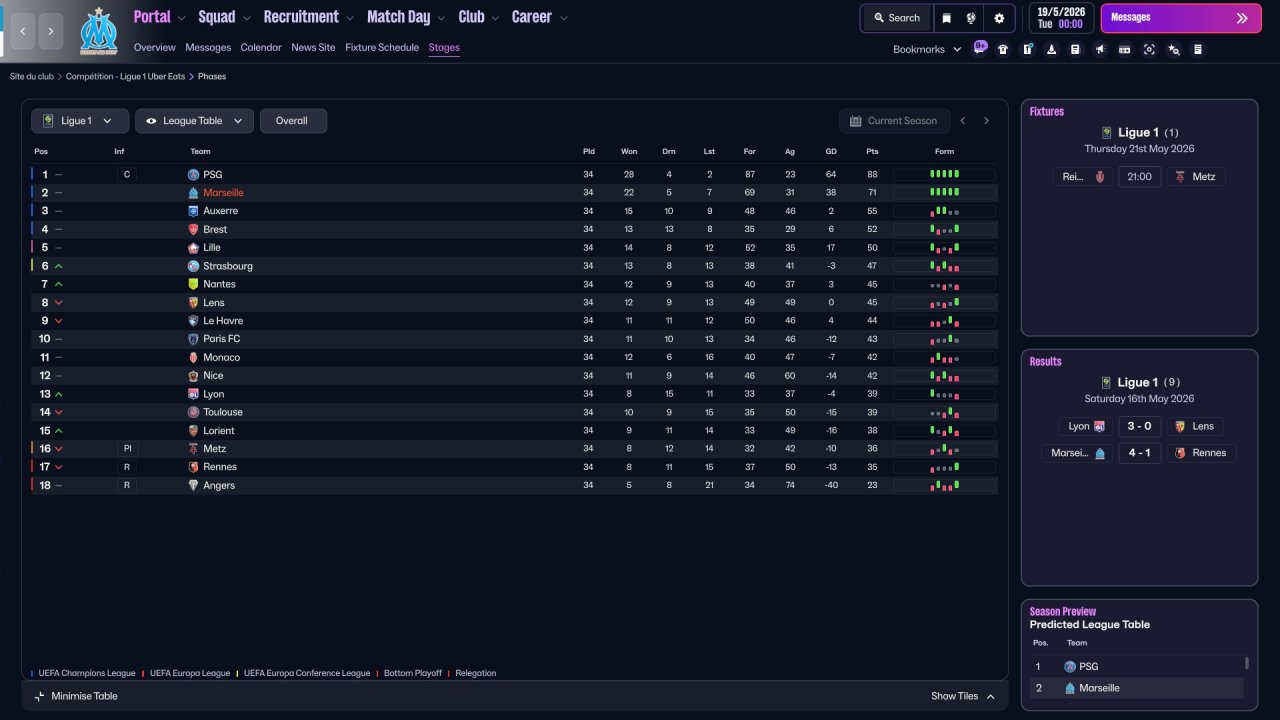Click the Search button
This screenshot has width=1280, height=720.
pyautogui.click(x=896, y=18)
